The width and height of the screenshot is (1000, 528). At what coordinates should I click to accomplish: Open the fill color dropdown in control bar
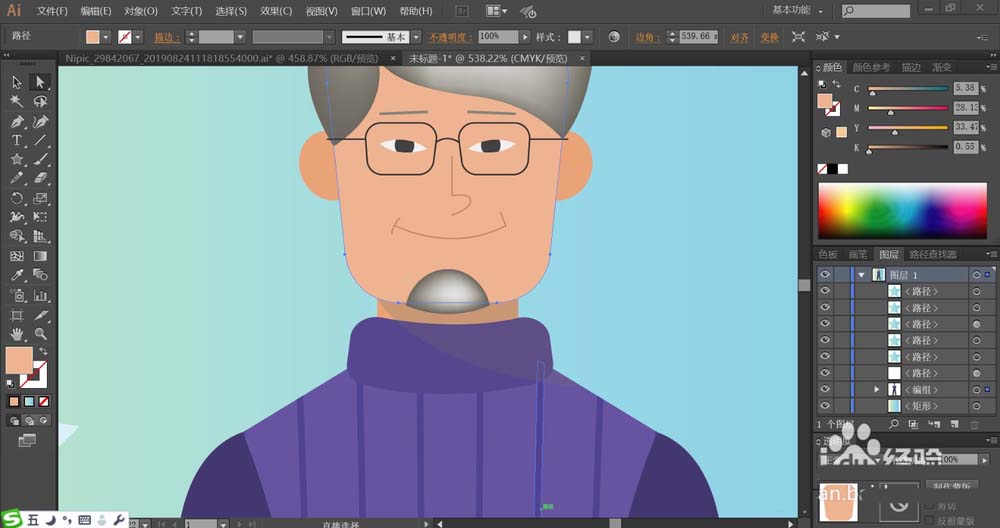(x=106, y=37)
